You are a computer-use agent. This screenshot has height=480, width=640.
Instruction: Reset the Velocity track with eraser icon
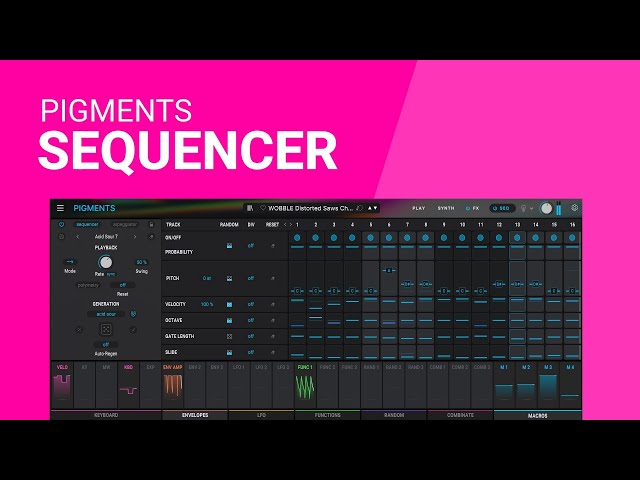coord(273,304)
